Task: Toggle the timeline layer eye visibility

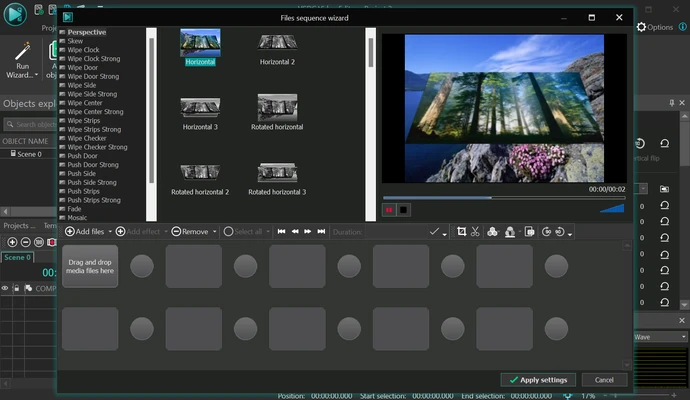Action: pyautogui.click(x=5, y=288)
